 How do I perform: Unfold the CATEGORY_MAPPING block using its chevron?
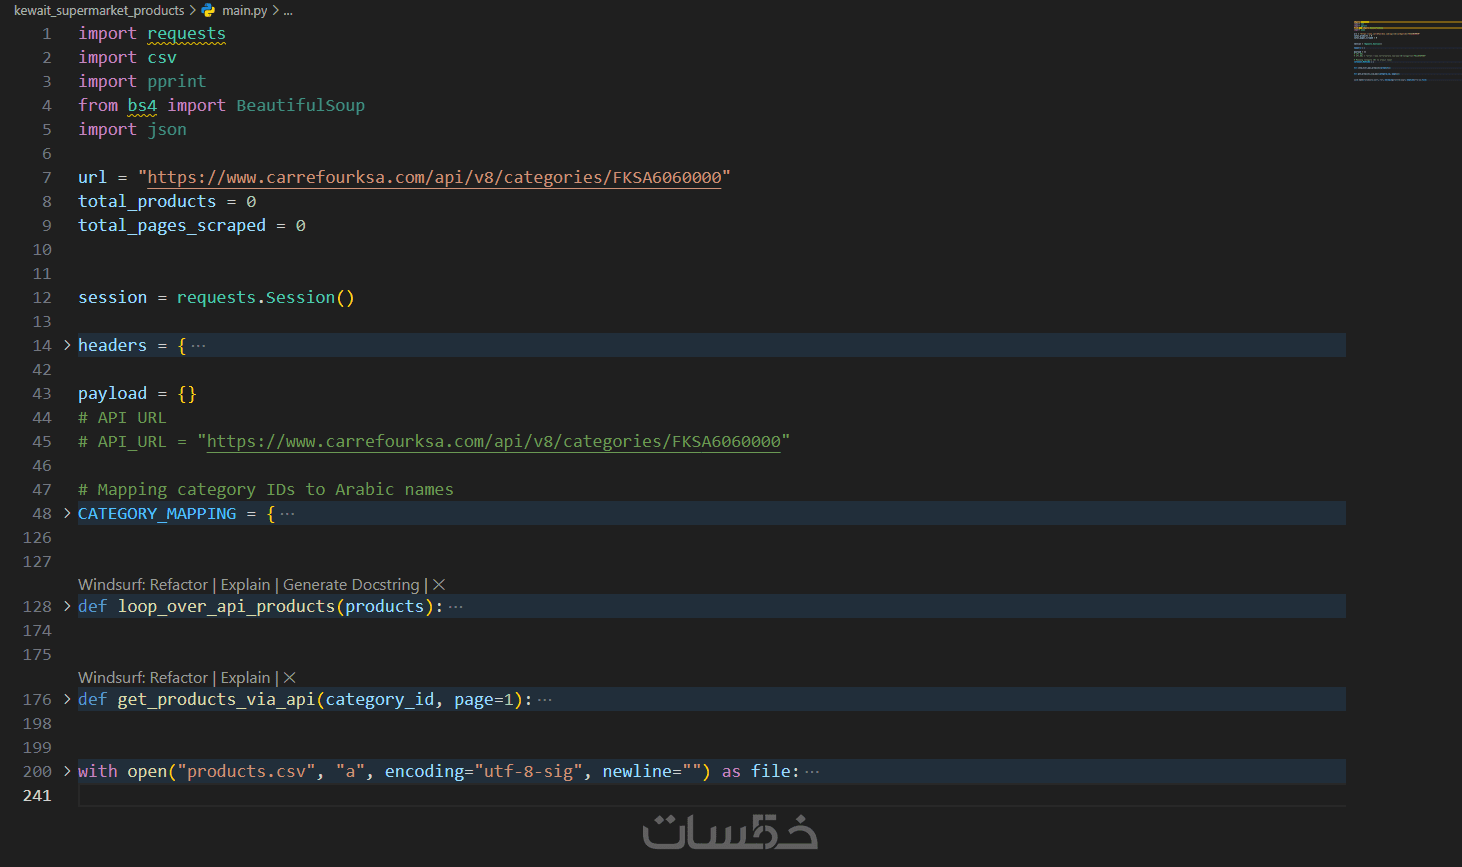click(x=67, y=513)
